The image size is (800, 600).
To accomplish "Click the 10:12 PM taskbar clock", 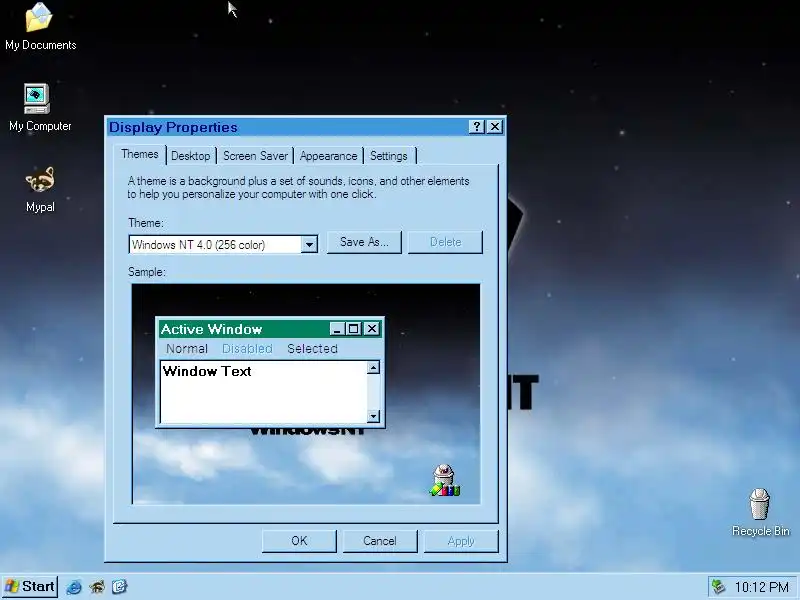I will [761, 587].
